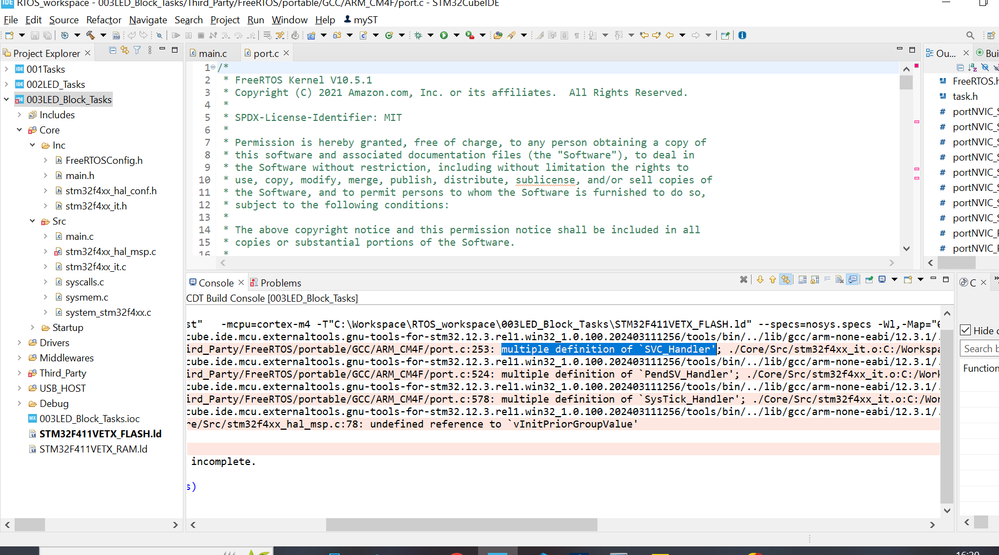Click the Search field in right panel

tap(979, 349)
